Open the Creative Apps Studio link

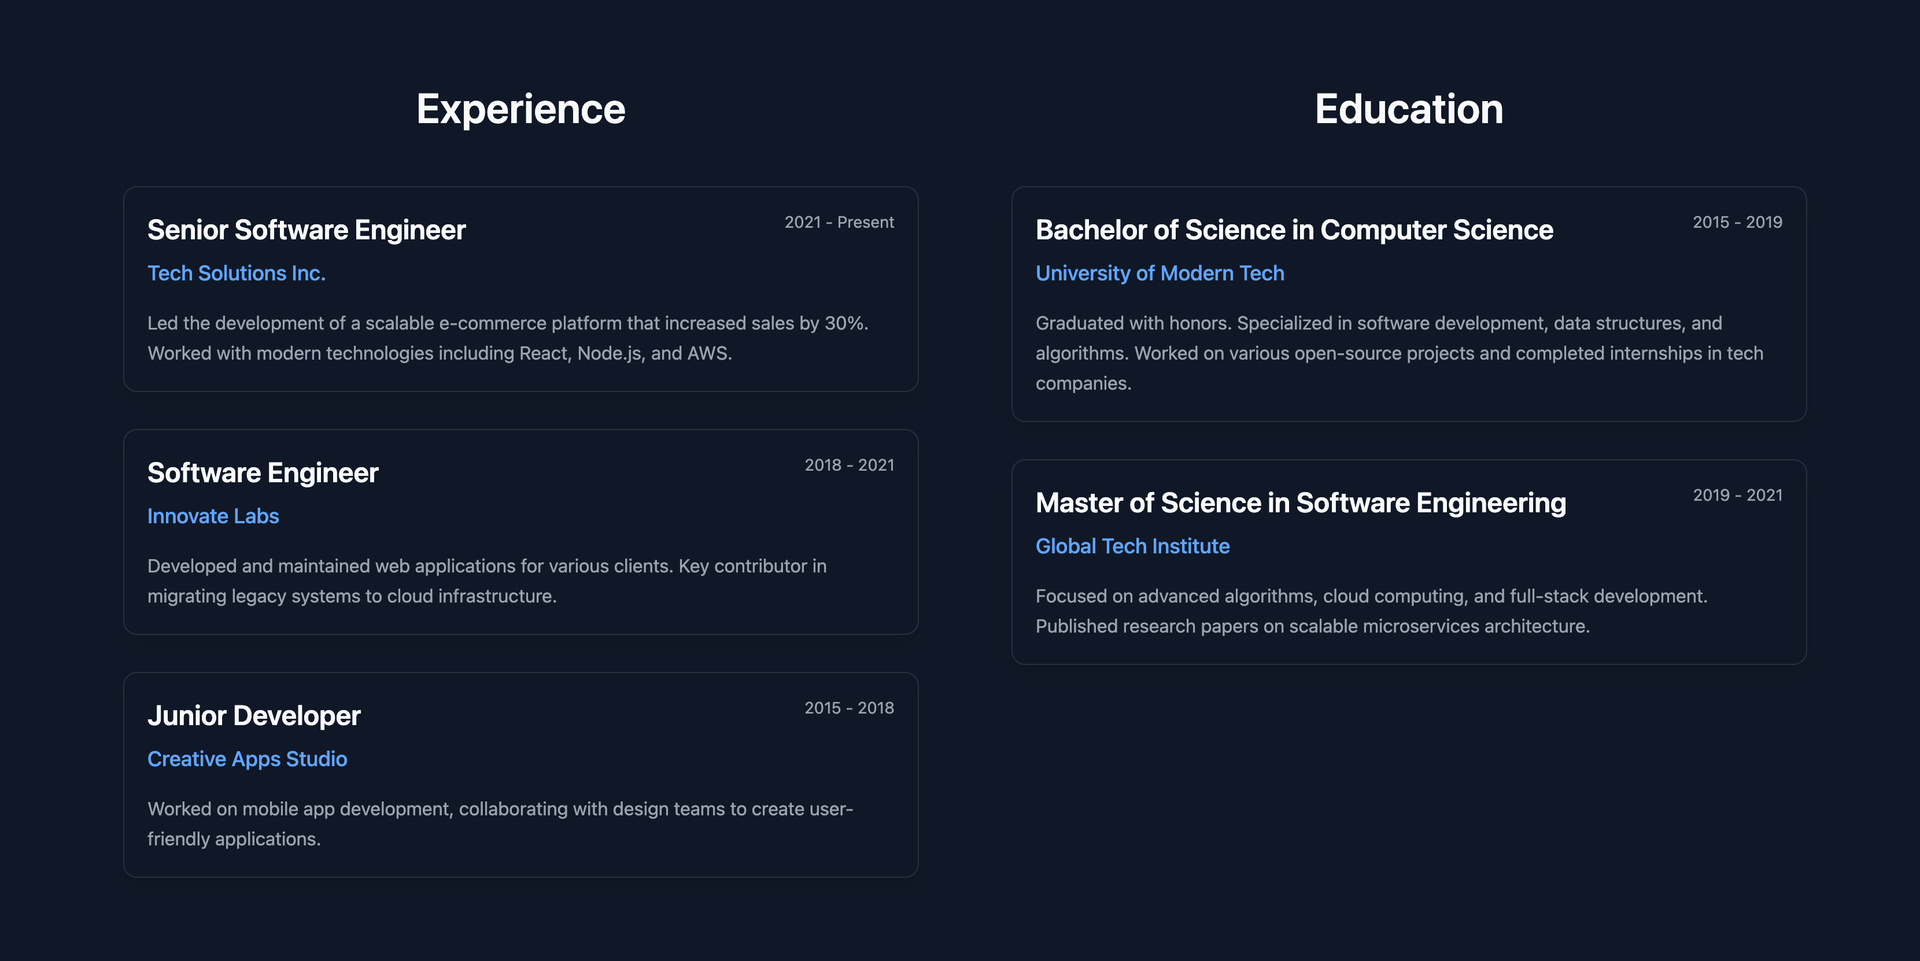(247, 759)
